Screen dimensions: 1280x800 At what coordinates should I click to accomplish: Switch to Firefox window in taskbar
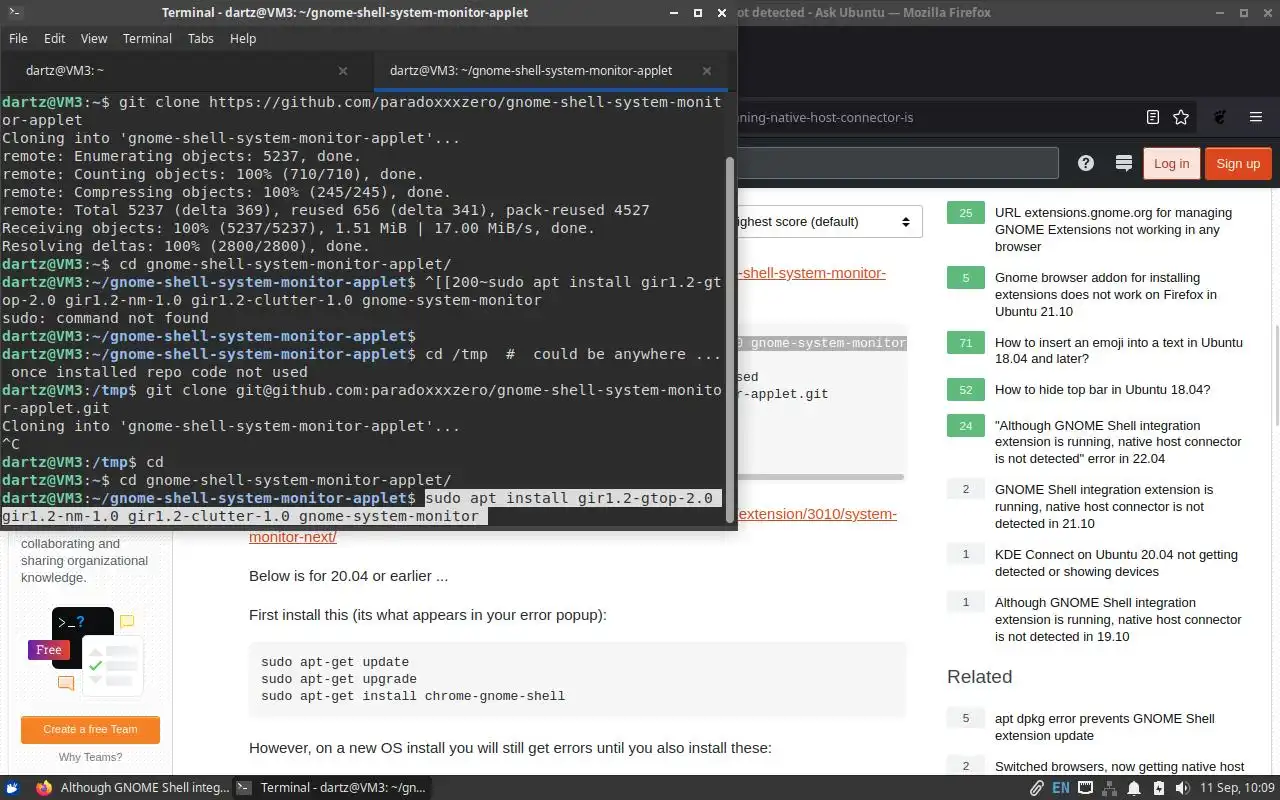pos(132,787)
